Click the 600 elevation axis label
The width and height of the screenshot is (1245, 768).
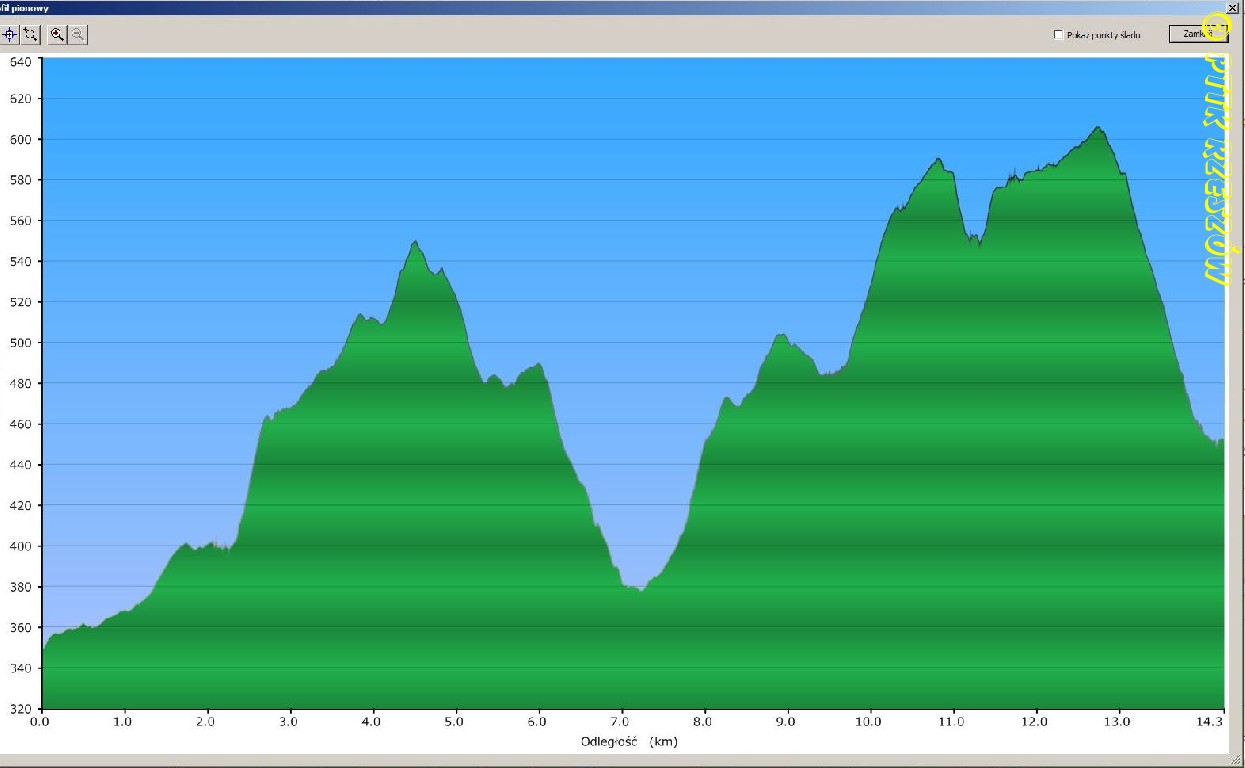pyautogui.click(x=21, y=139)
